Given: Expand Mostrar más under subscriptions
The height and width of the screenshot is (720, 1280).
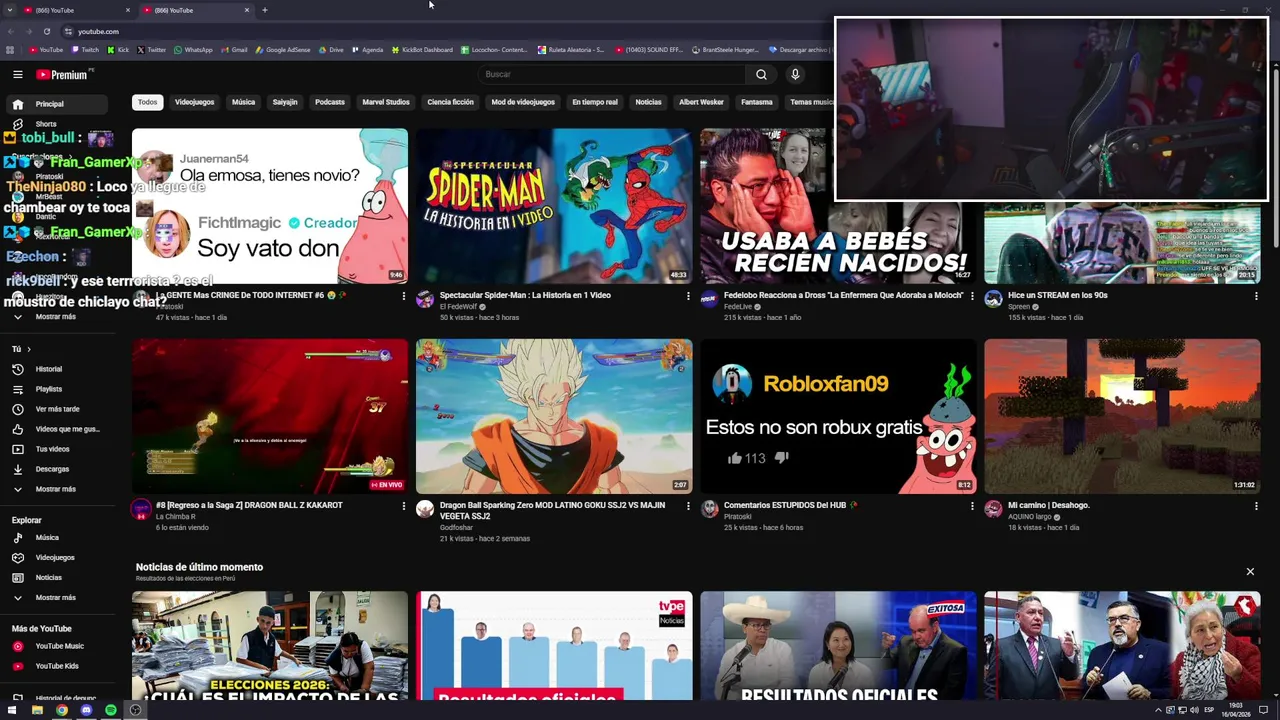Looking at the screenshot, I should click(x=57, y=316).
